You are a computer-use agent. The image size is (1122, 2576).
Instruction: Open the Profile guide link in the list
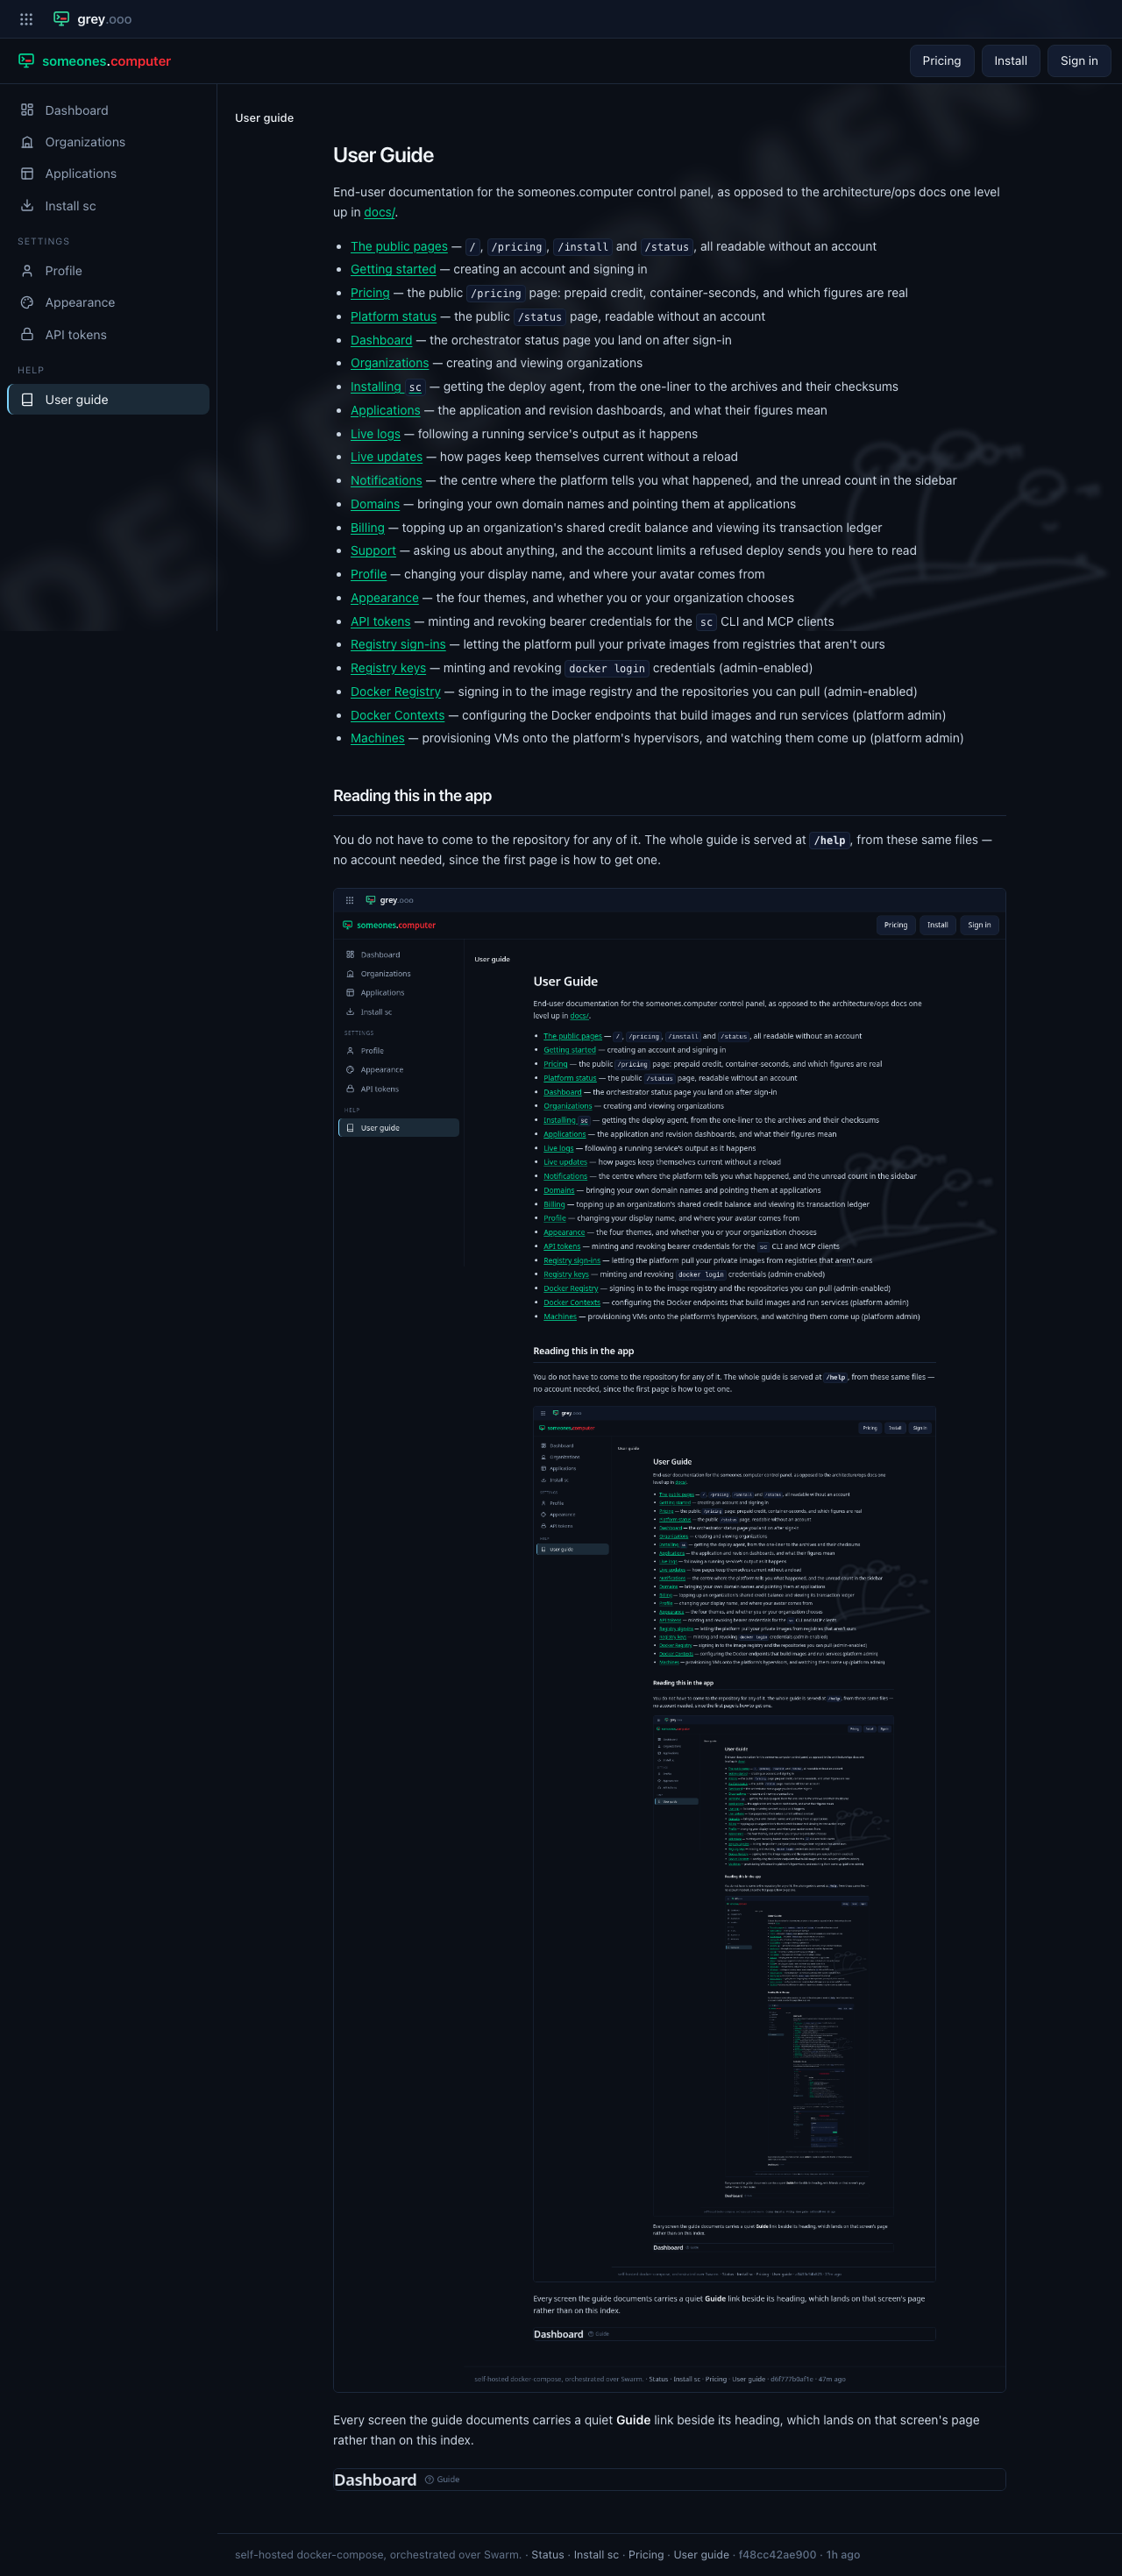368,574
